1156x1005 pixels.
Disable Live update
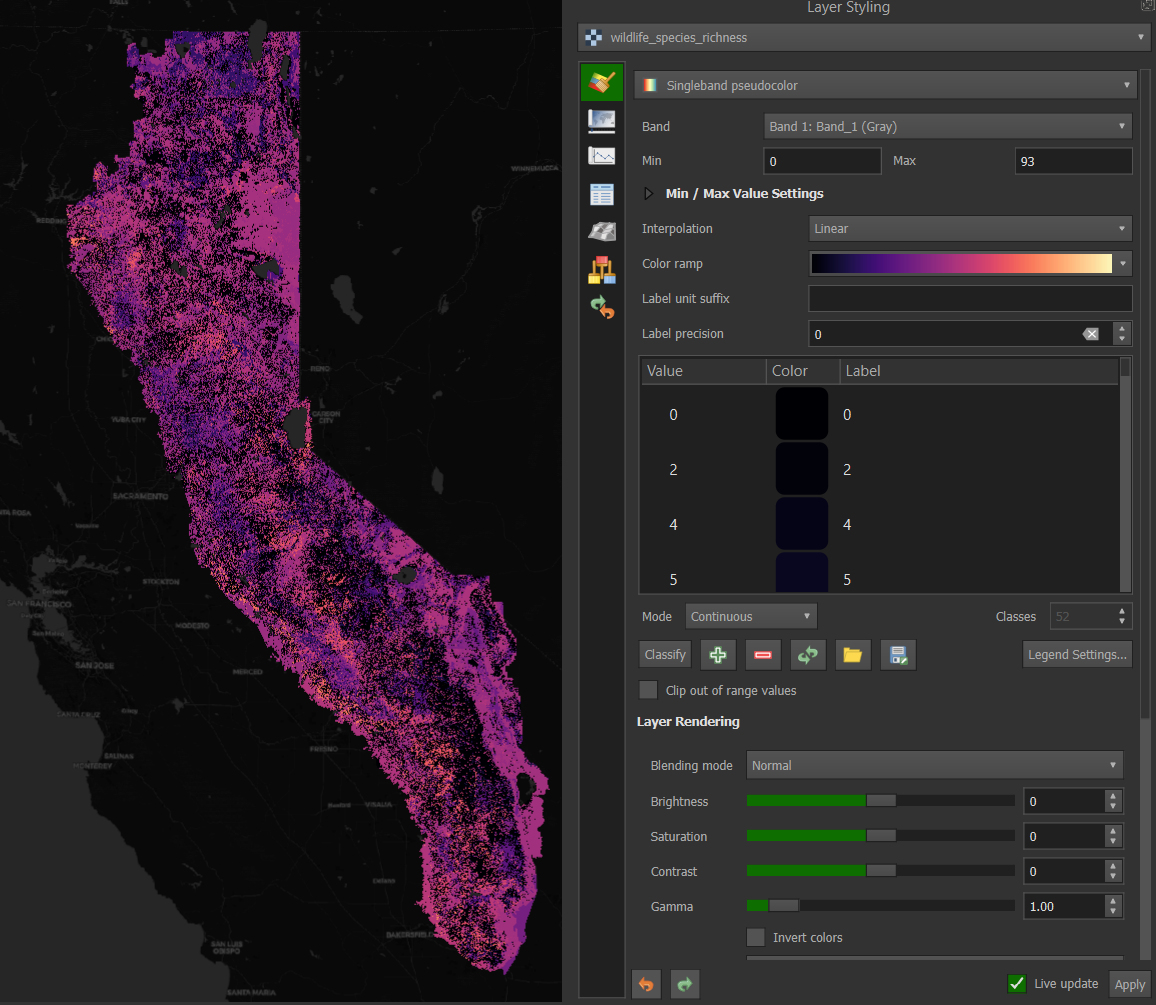point(1017,984)
